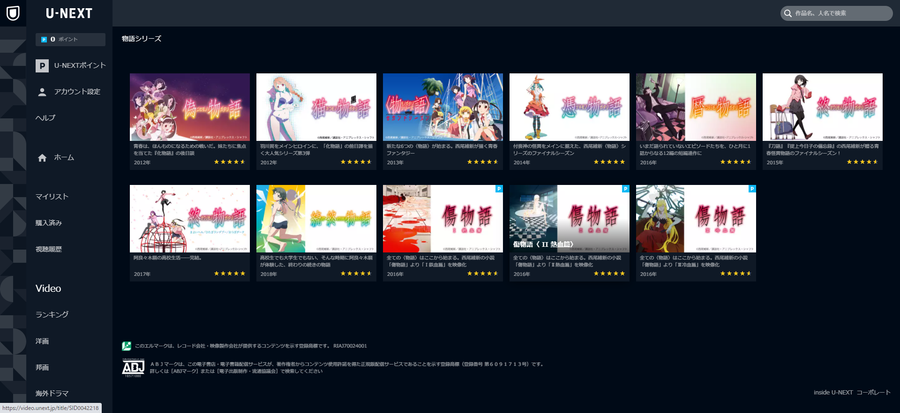Click description starting 新たな6つの〈物語〉が始まる
Screen dimensions: 900x413
[x=442, y=149]
